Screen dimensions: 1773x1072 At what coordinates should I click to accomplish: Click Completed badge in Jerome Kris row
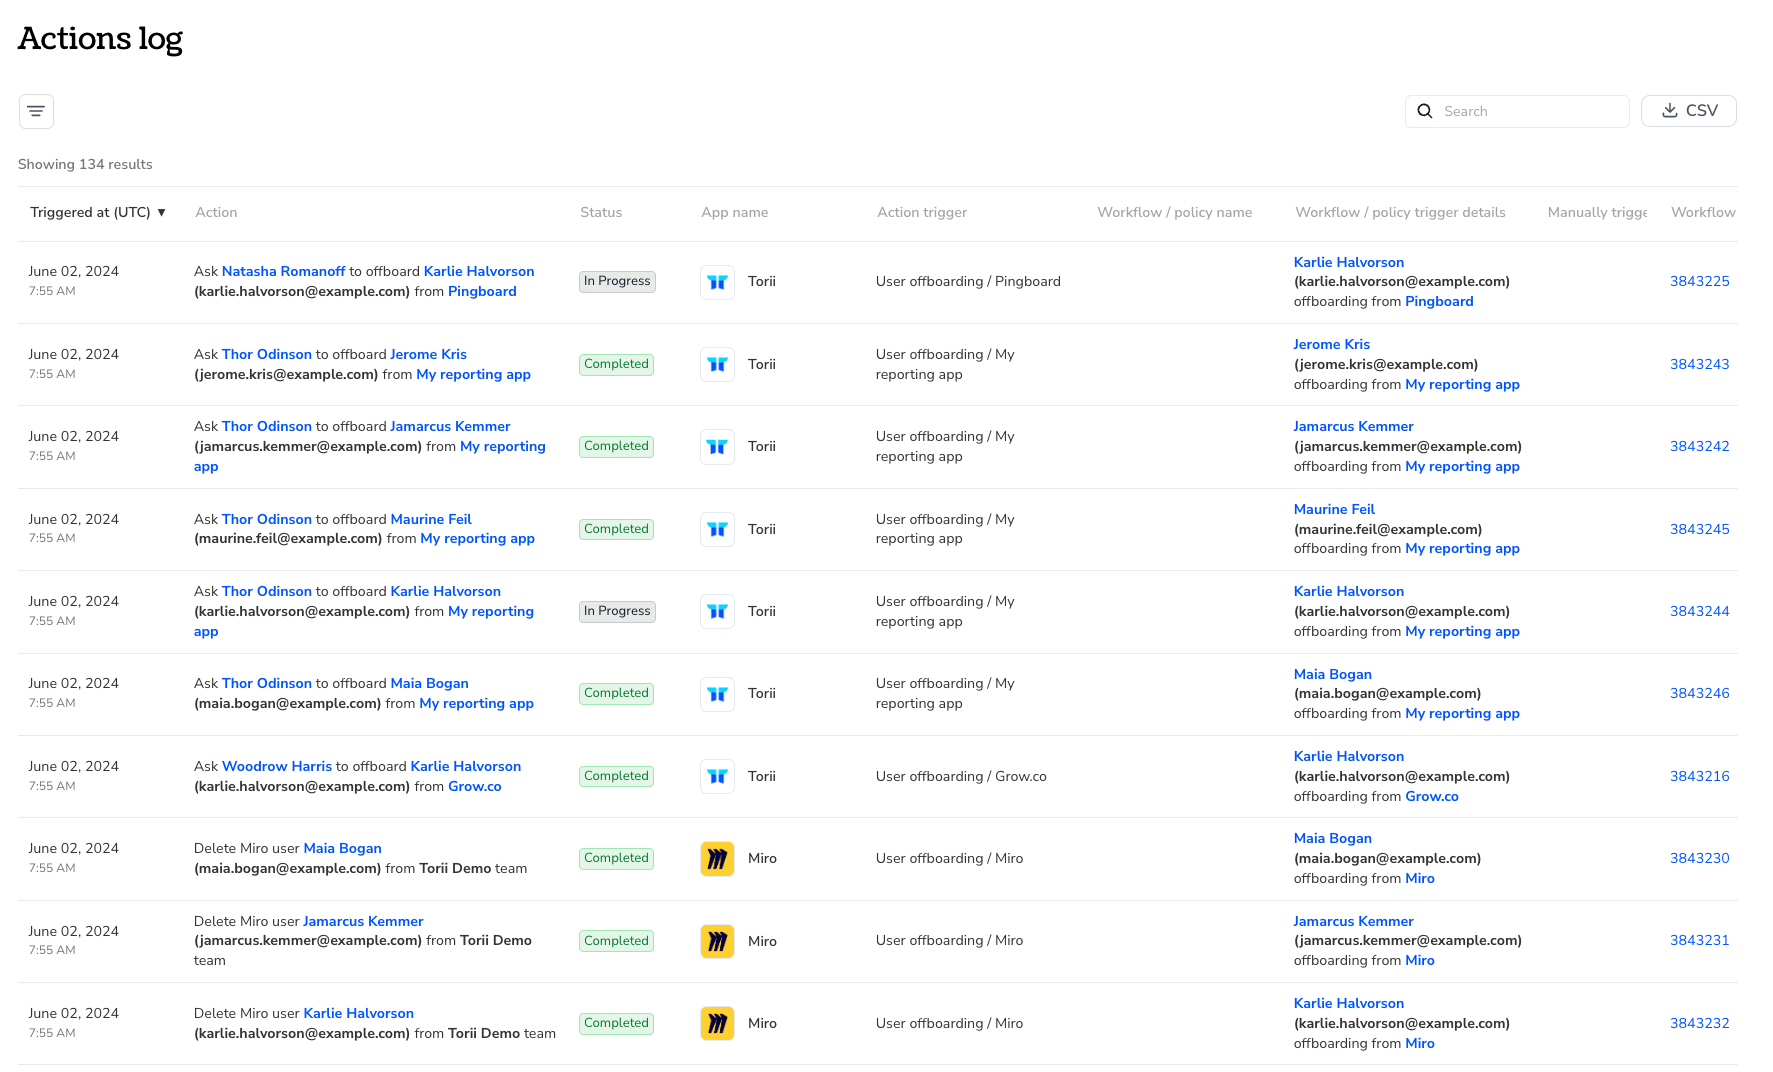(616, 364)
